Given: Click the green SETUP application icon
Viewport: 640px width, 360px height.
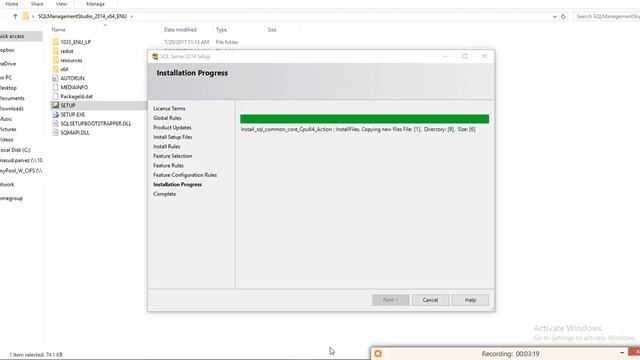Looking at the screenshot, I should (56, 105).
